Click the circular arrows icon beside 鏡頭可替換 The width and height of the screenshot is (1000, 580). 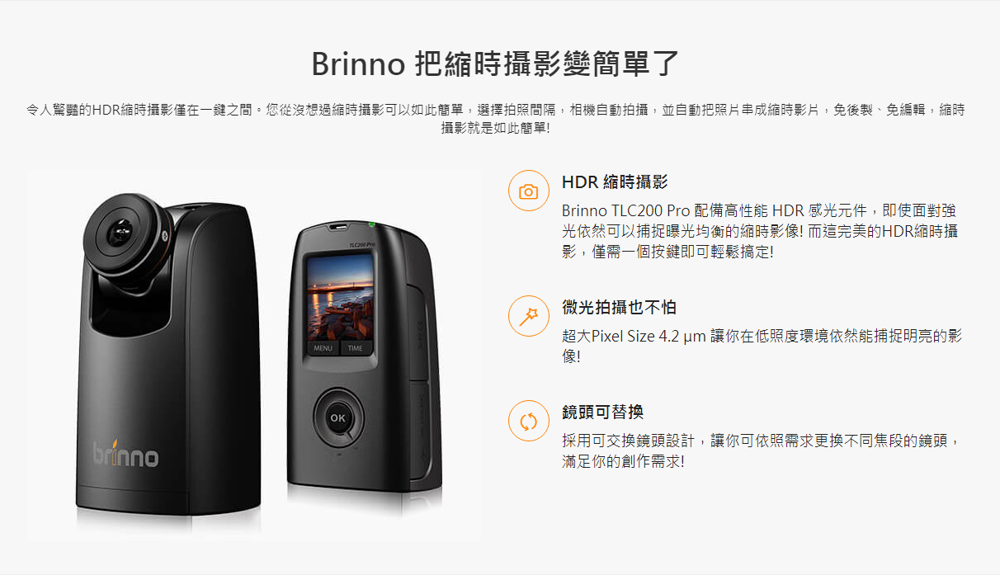tap(528, 421)
